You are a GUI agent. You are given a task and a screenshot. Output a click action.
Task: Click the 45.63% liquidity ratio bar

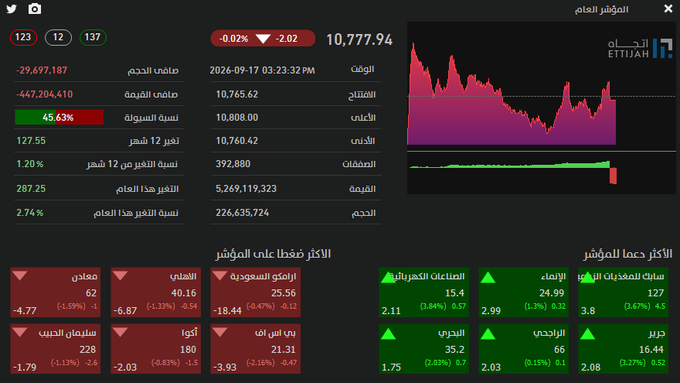click(x=59, y=117)
